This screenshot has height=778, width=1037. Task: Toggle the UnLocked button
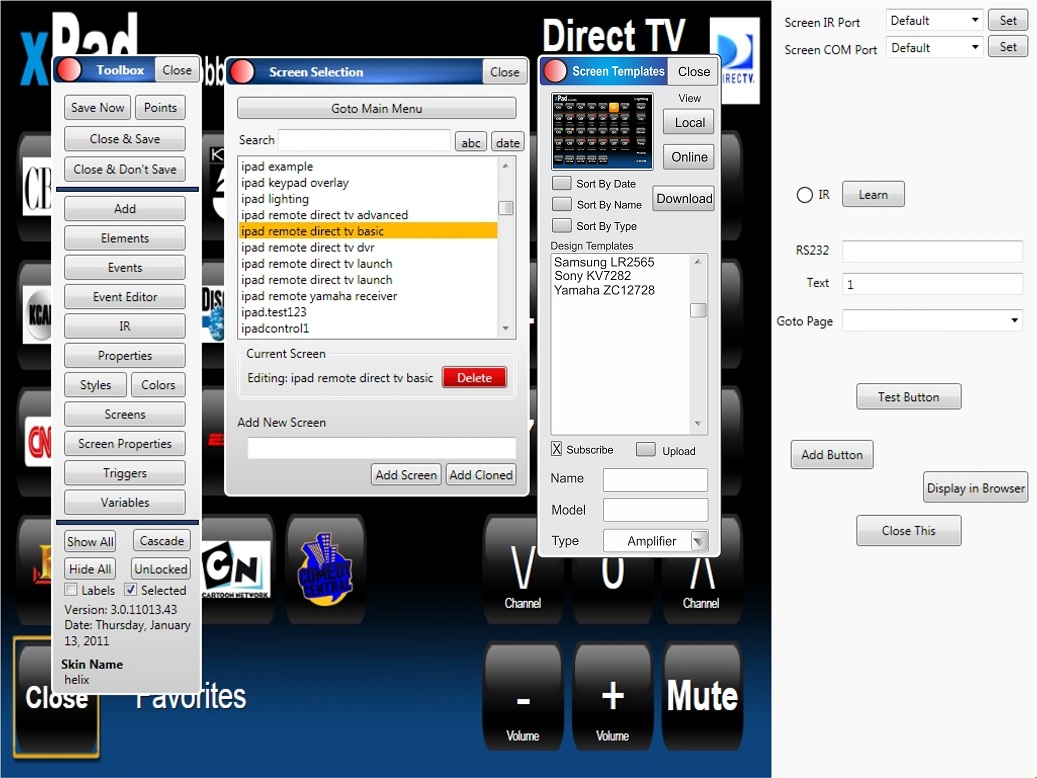(x=160, y=569)
